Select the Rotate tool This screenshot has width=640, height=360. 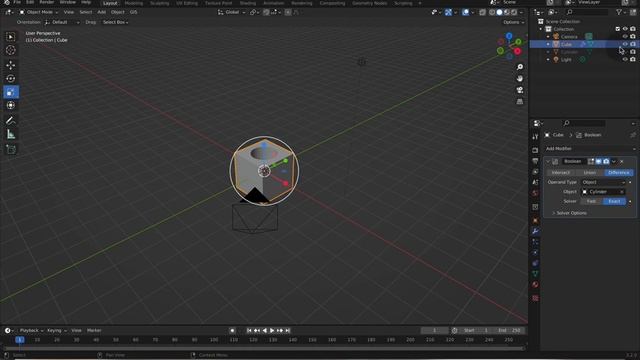[11, 78]
